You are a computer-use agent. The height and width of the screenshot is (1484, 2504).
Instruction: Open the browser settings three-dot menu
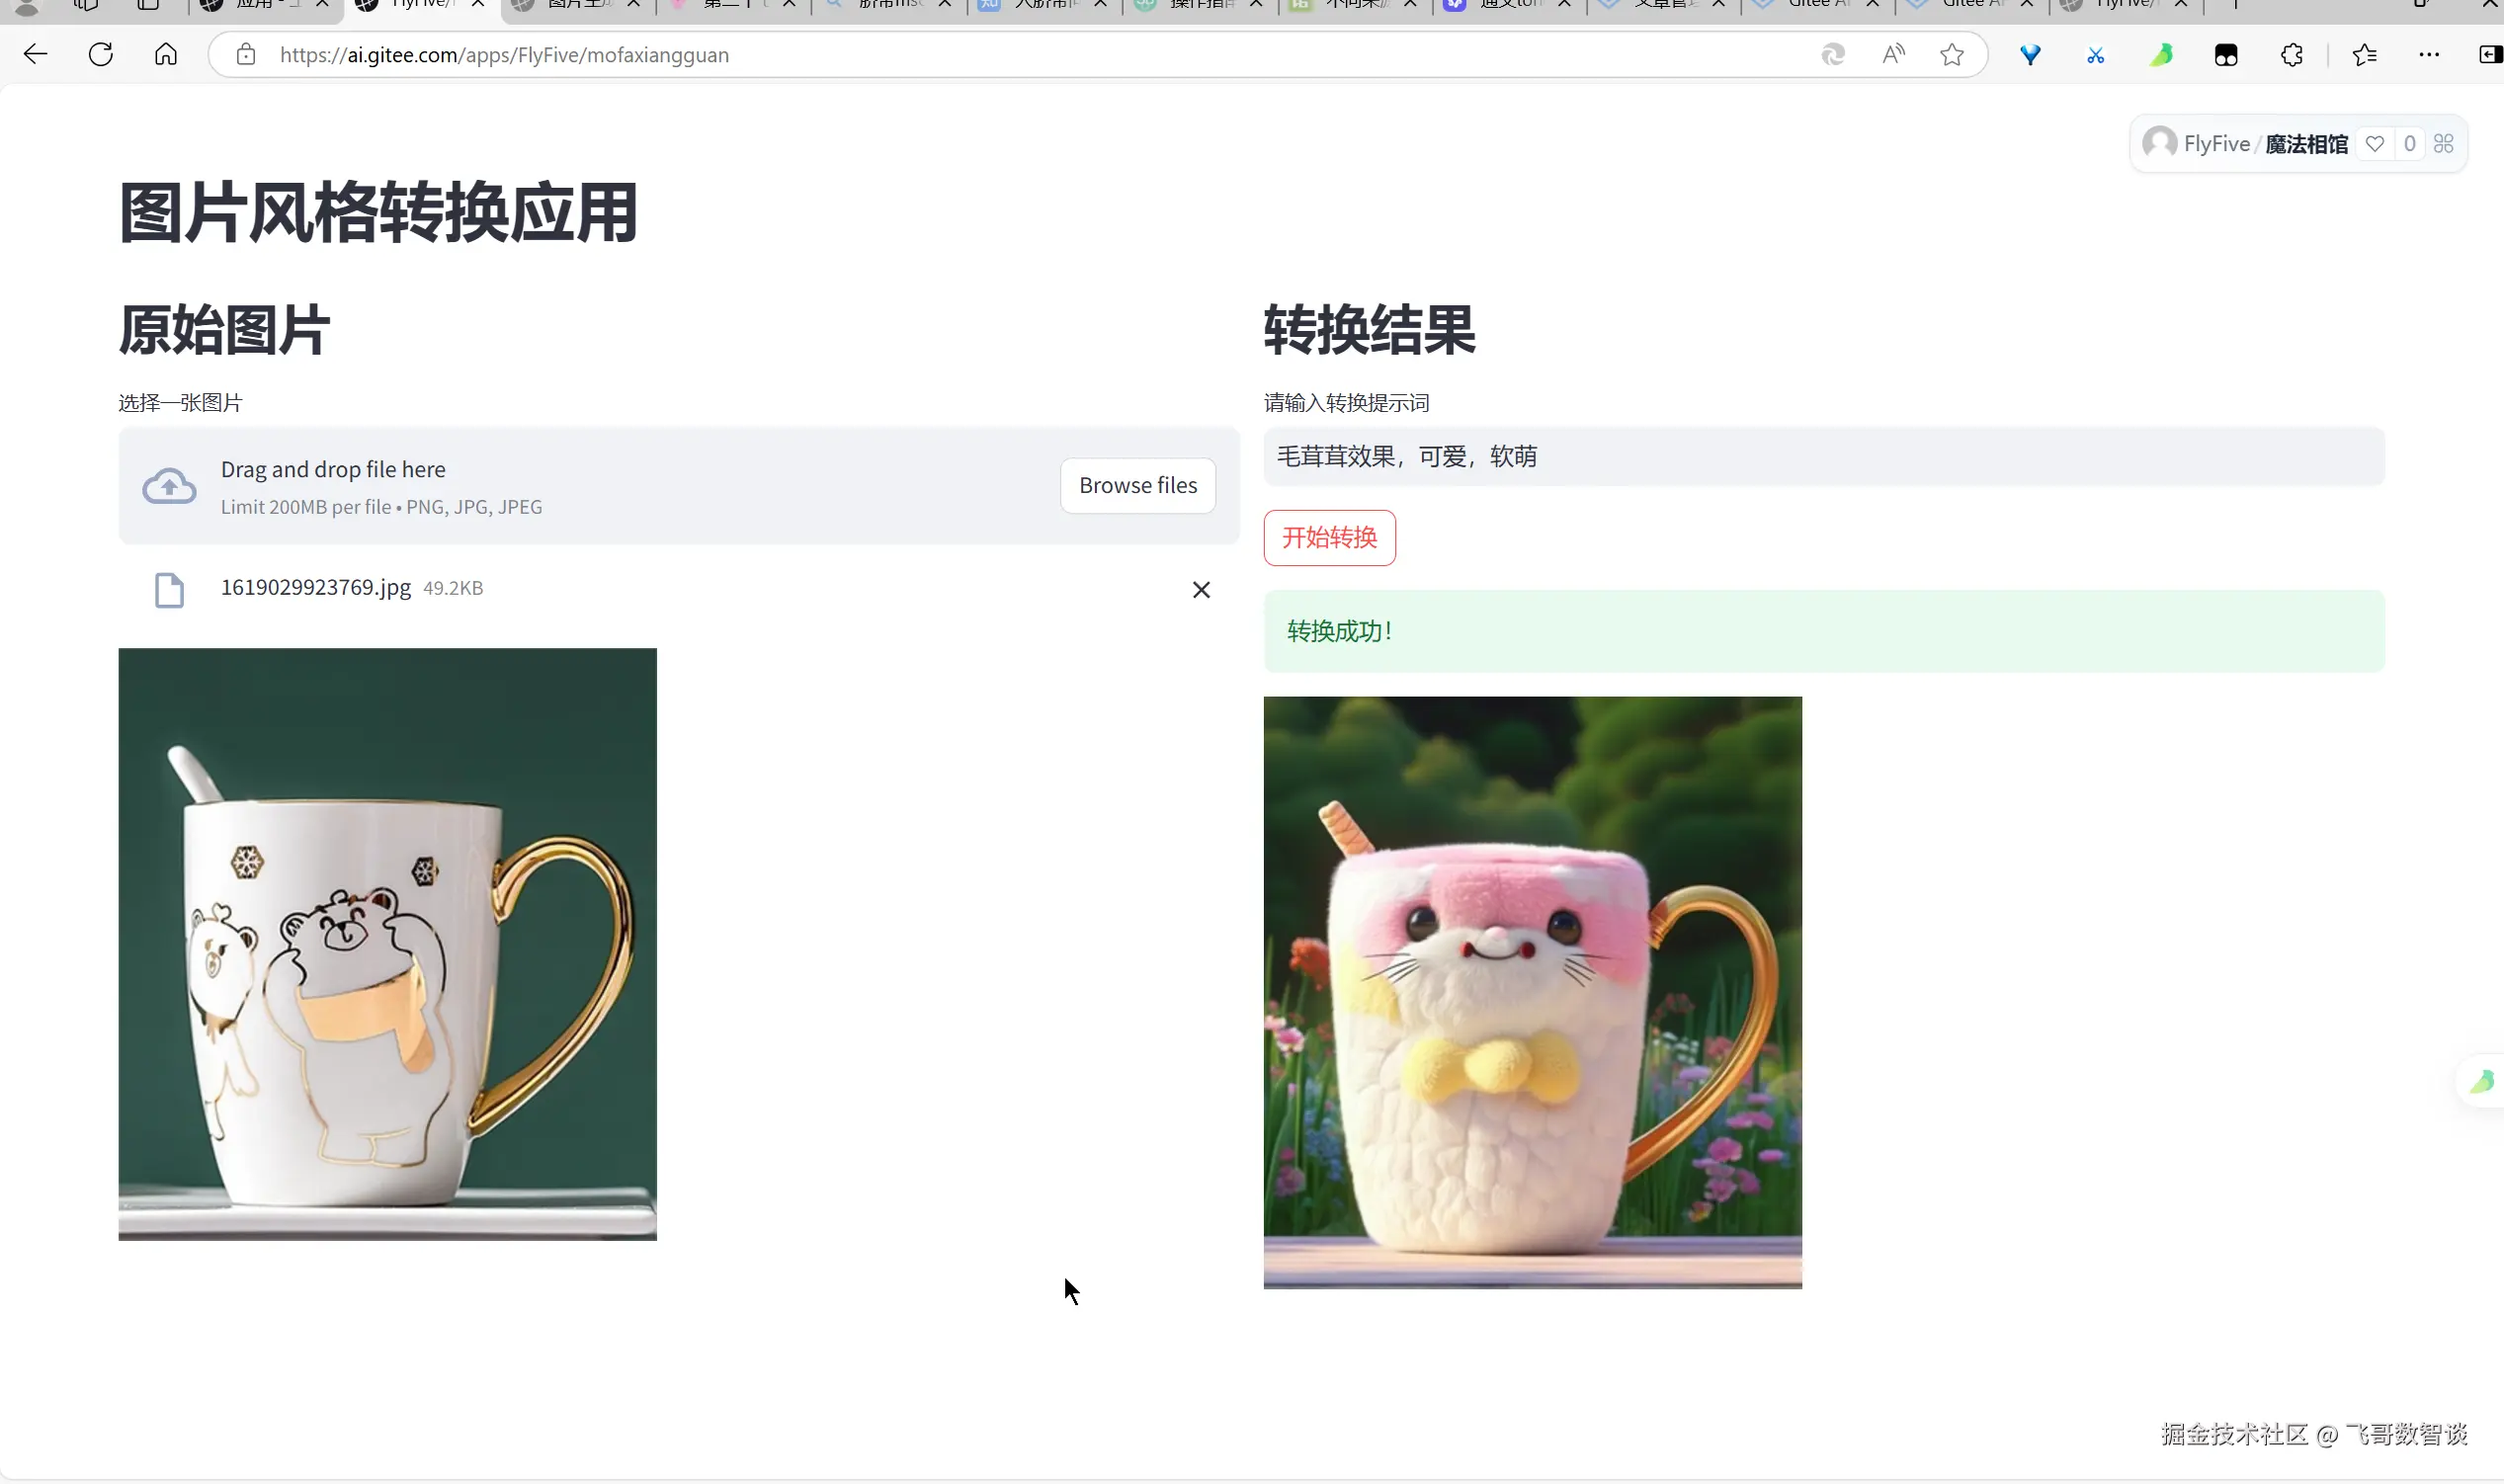click(2430, 54)
